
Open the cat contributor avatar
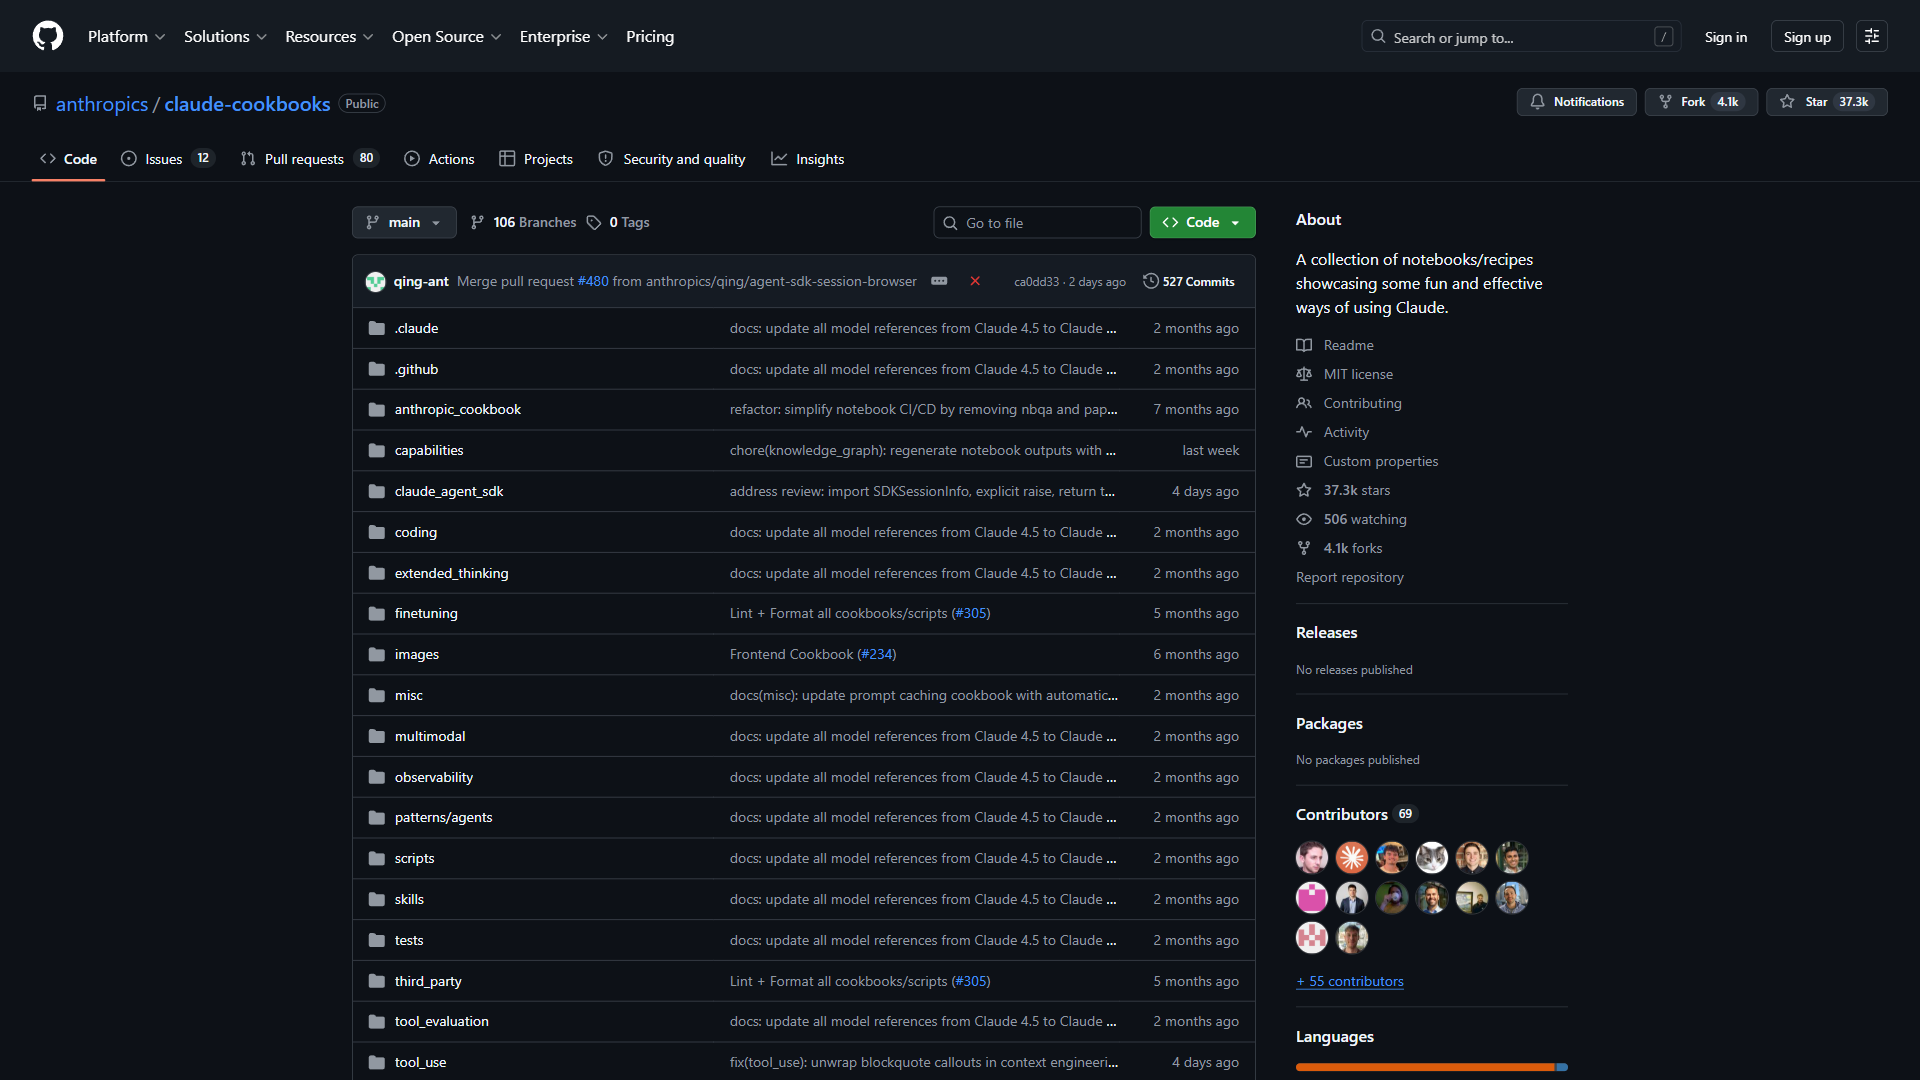coord(1432,857)
